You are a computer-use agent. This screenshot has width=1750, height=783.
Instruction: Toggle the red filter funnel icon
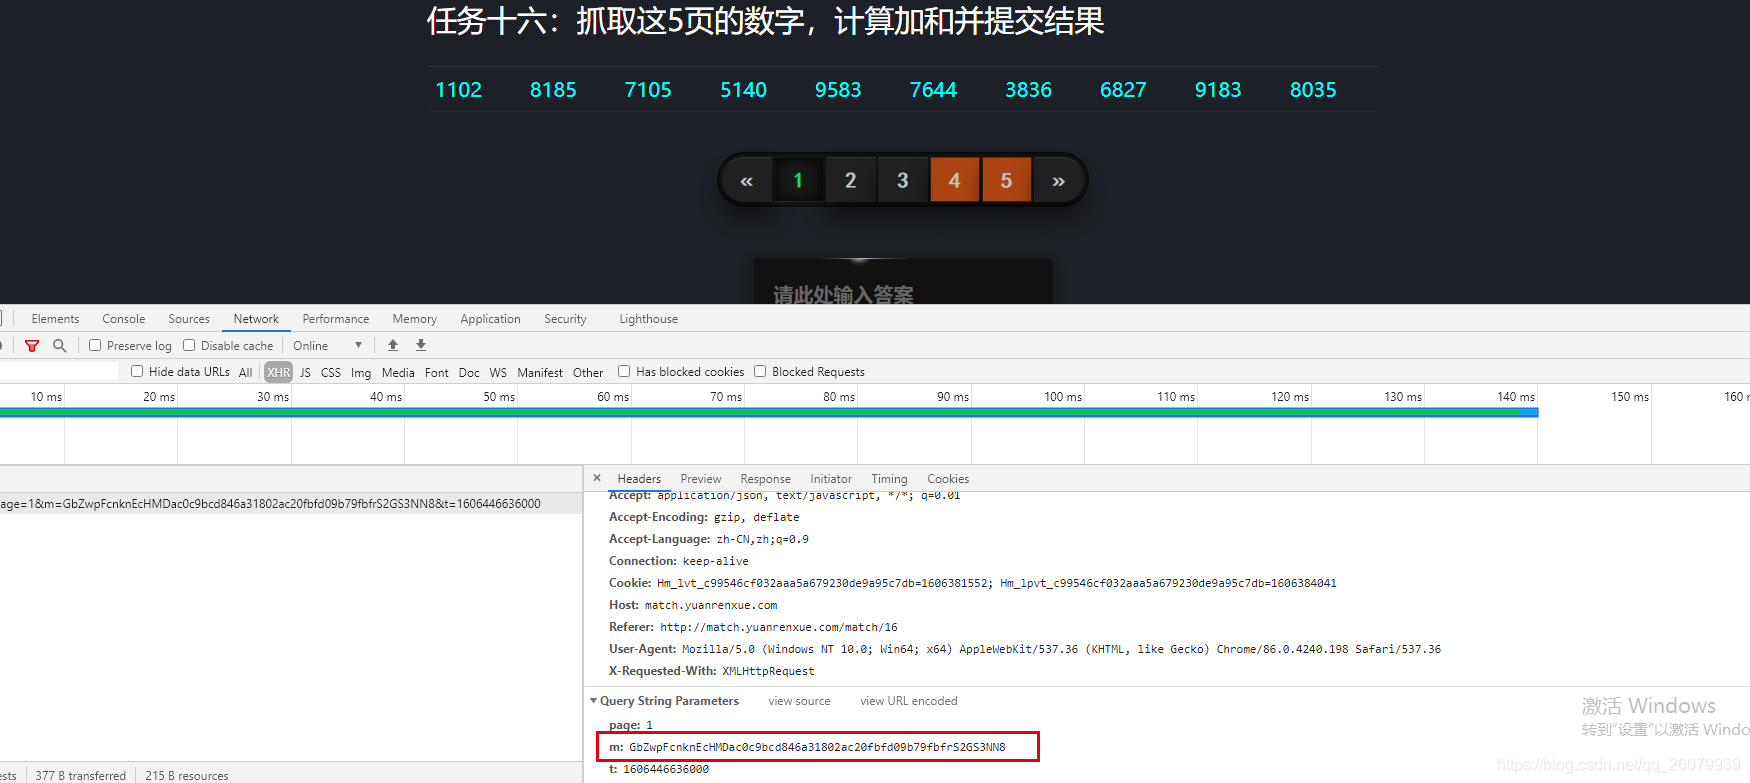(x=32, y=345)
